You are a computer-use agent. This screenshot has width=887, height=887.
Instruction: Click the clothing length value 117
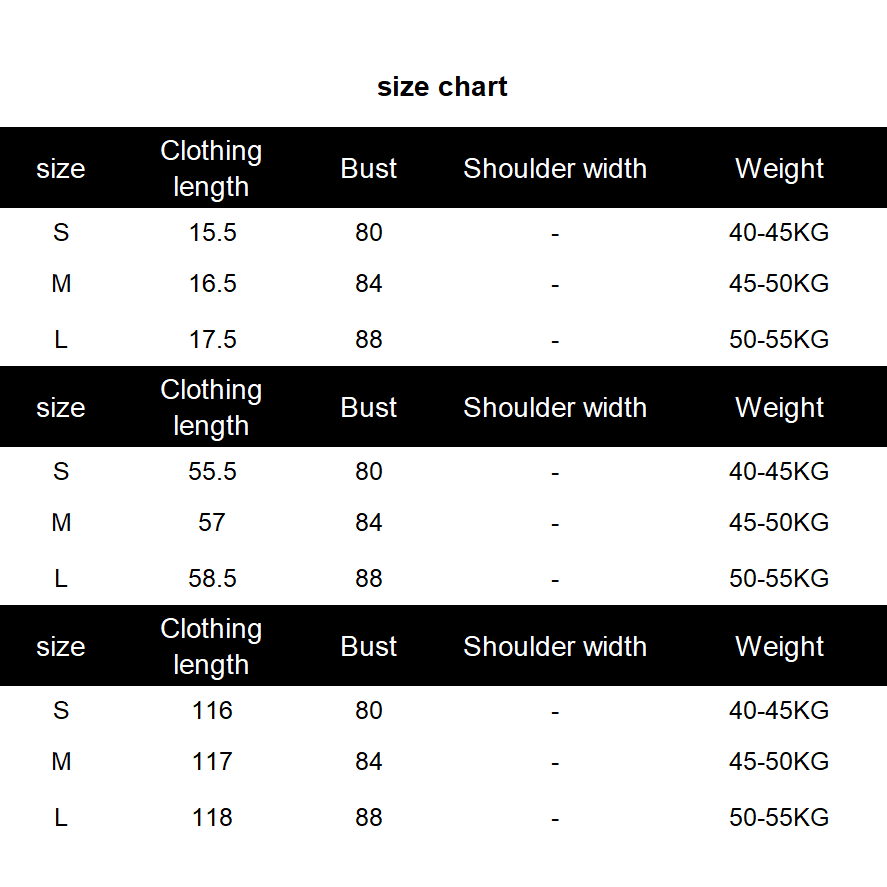(212, 762)
